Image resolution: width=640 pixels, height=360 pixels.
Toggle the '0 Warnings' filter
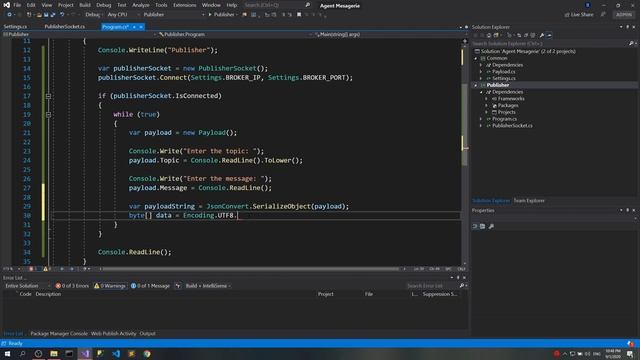(110, 286)
